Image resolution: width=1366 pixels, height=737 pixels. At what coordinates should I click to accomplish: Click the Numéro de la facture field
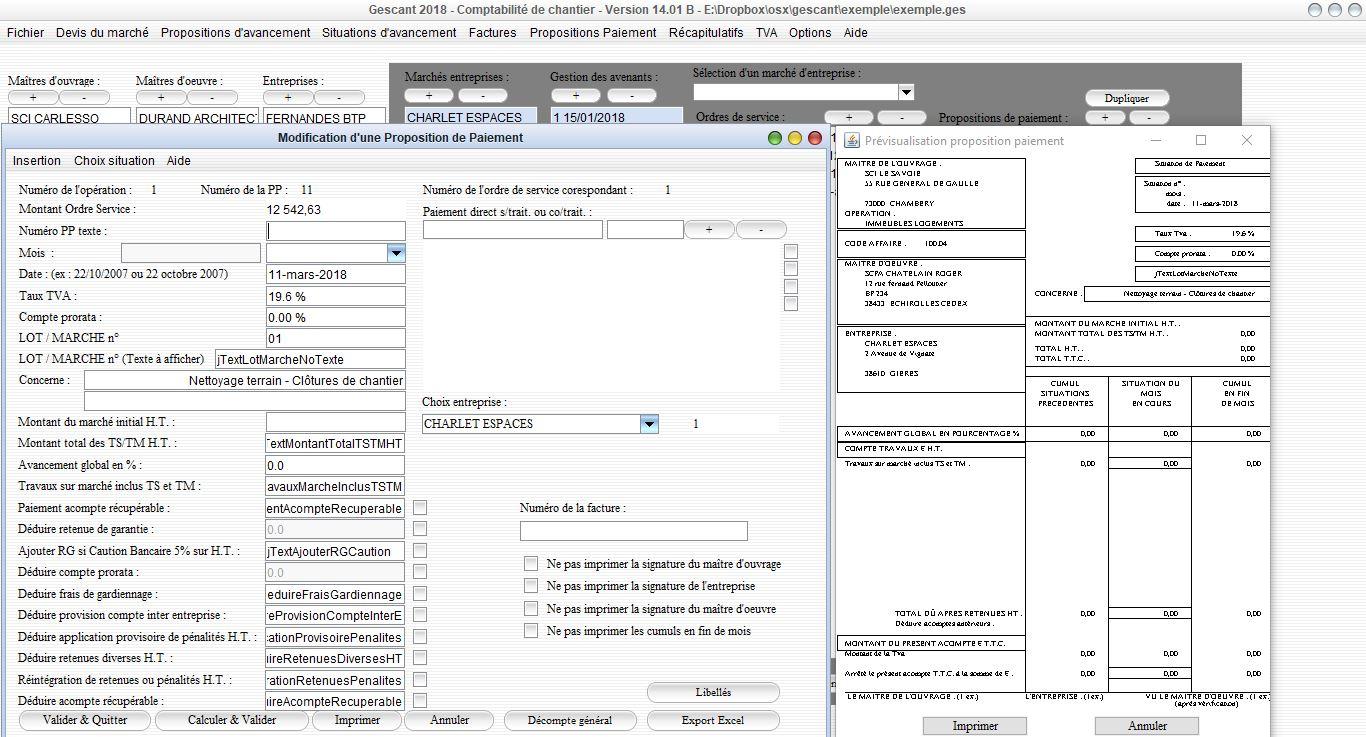pyautogui.click(x=634, y=531)
